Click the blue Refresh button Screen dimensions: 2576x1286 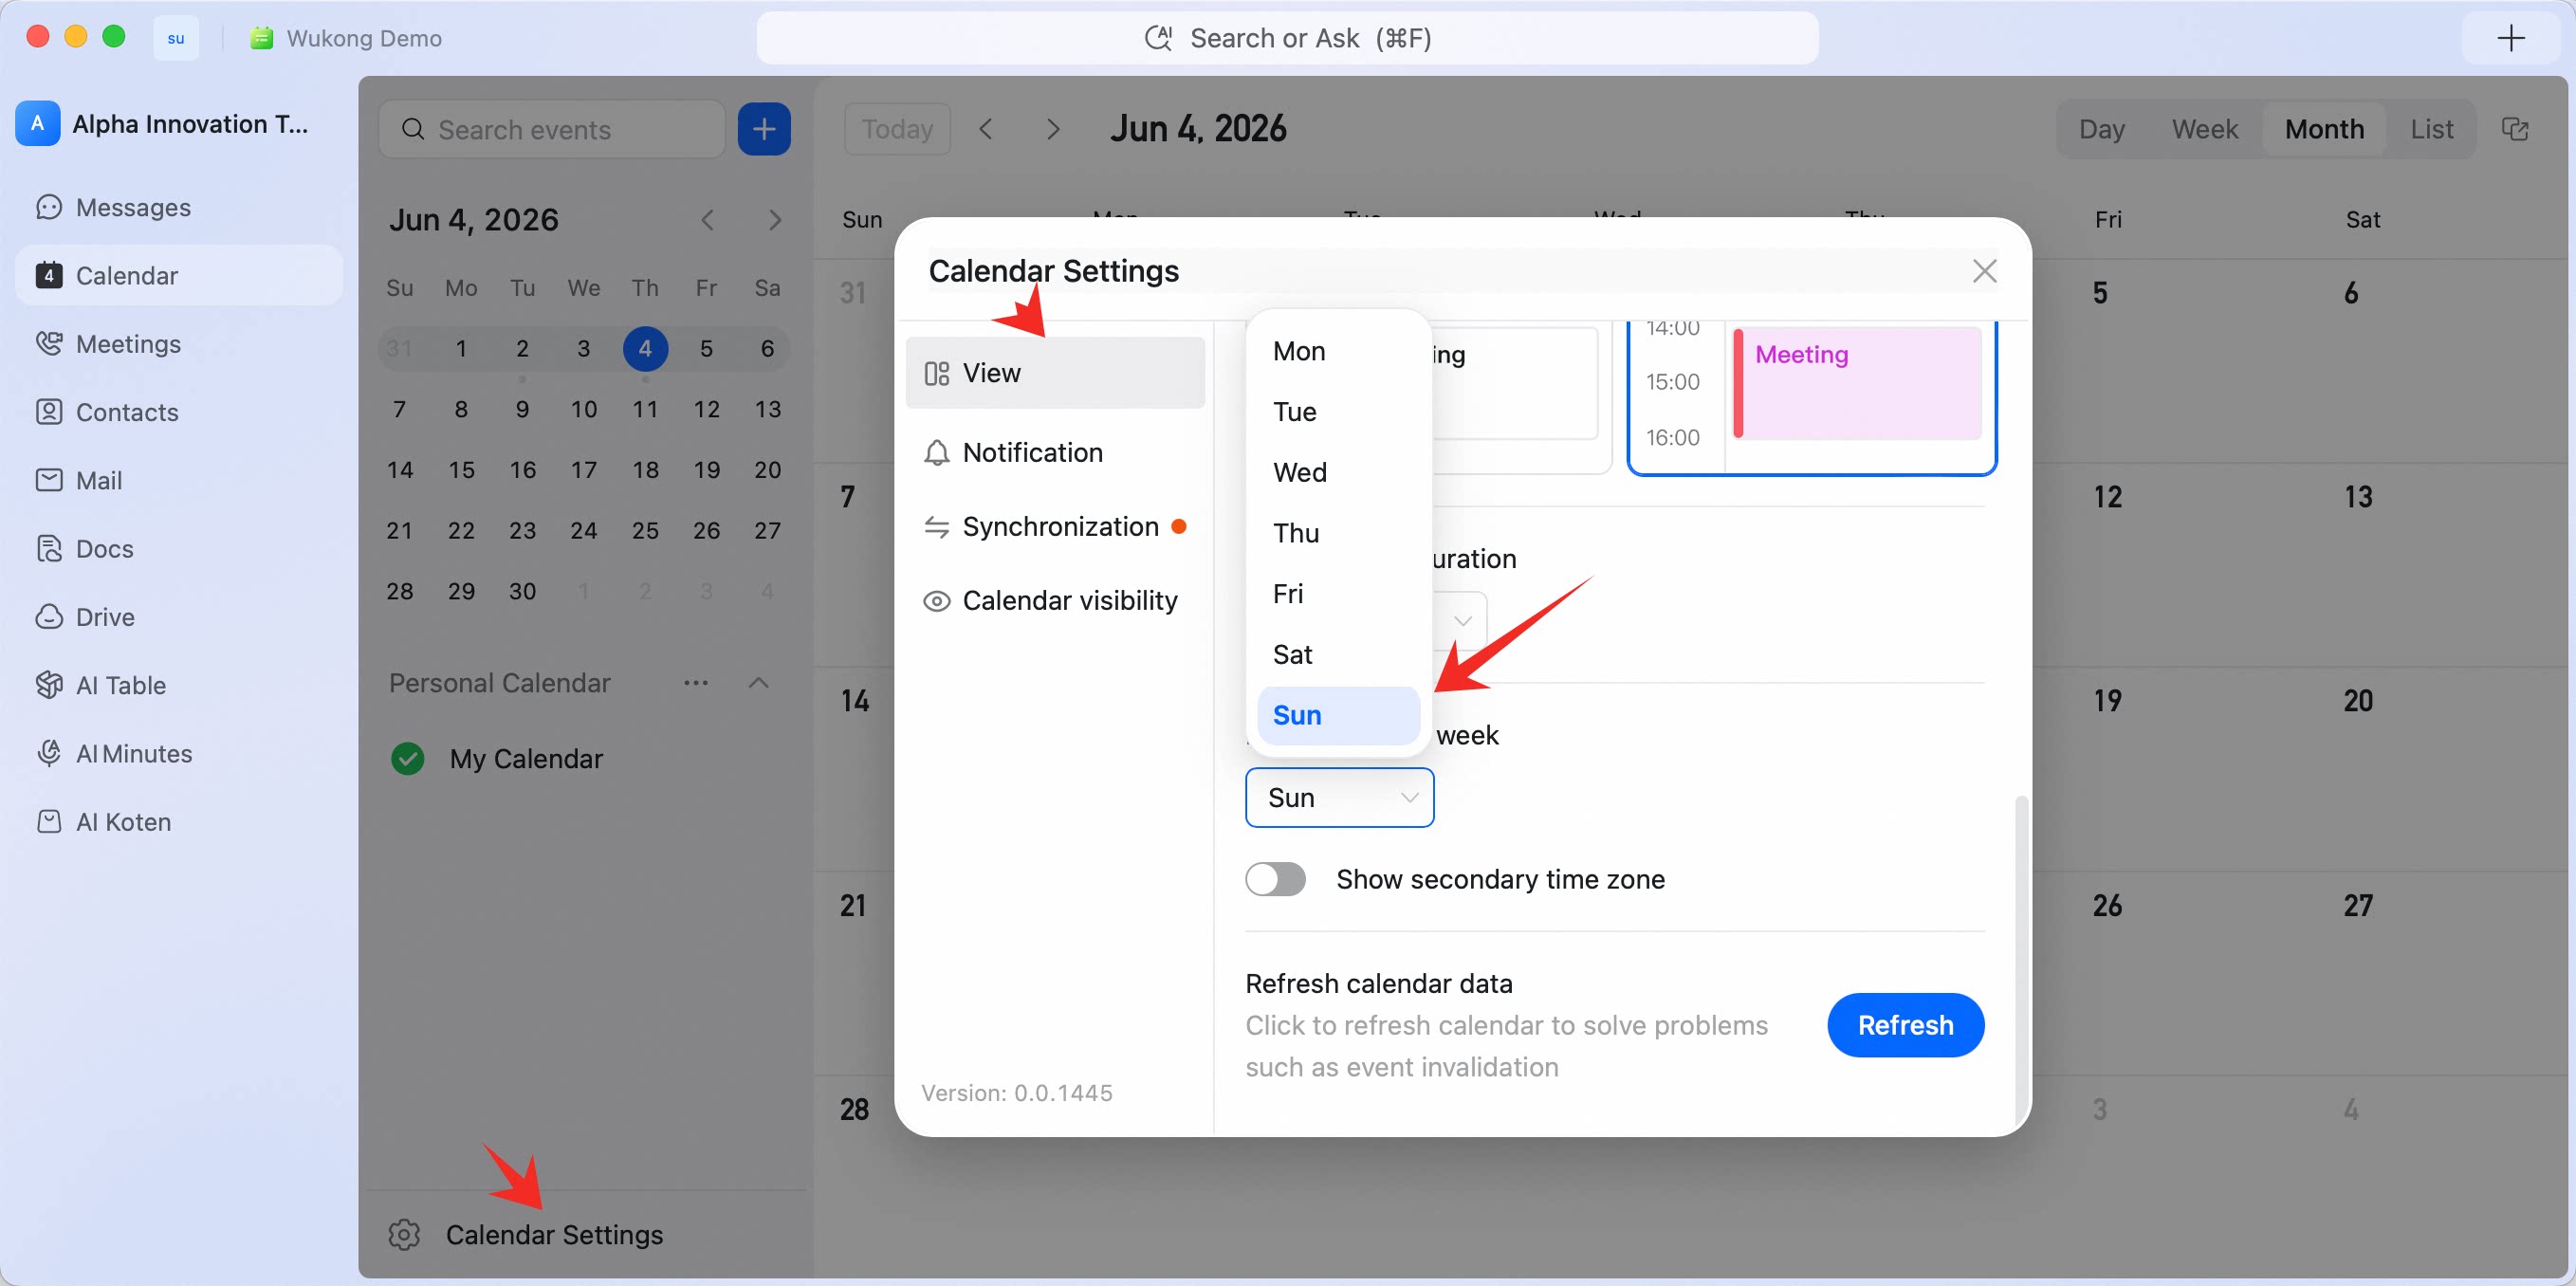click(x=1905, y=1025)
